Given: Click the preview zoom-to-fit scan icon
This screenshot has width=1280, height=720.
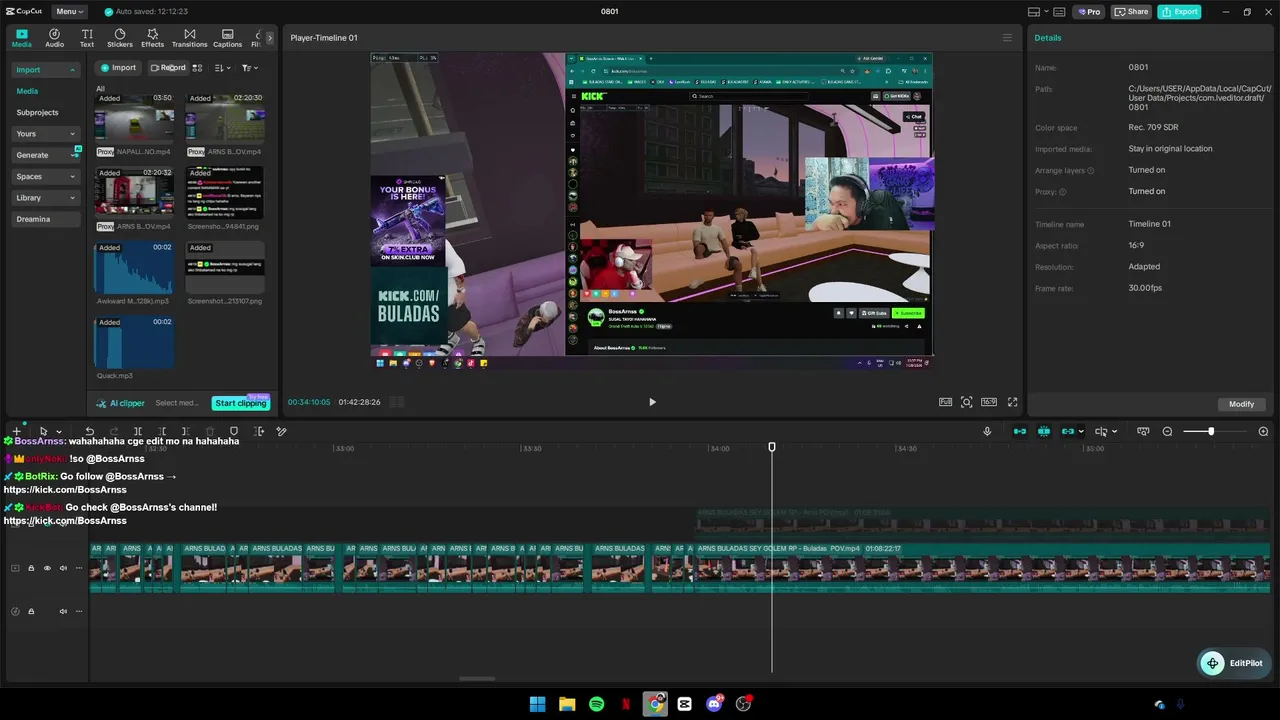Looking at the screenshot, I should point(966,402).
